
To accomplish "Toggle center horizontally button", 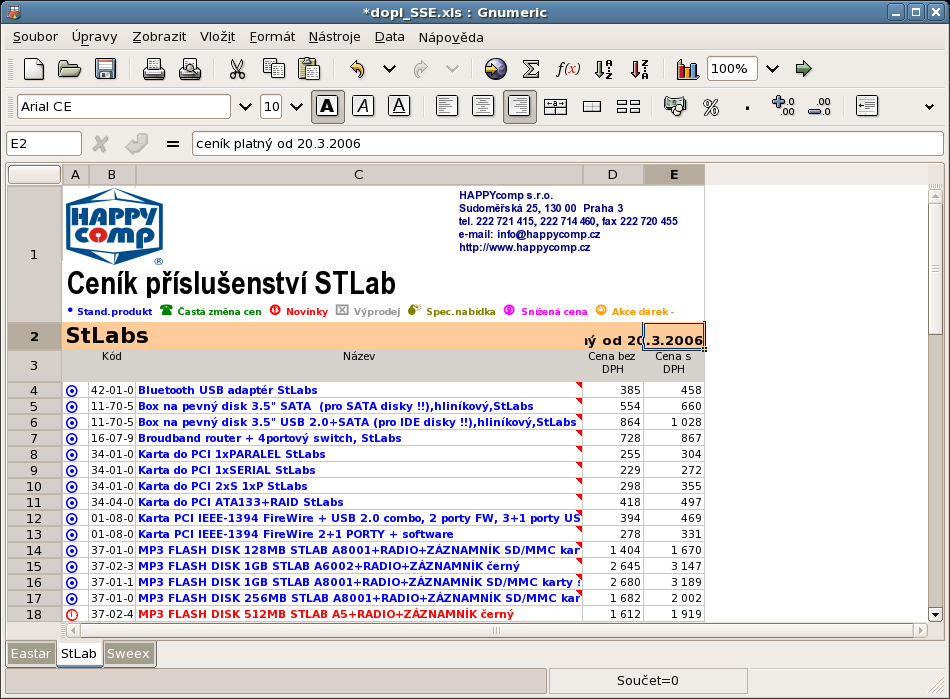I will [x=483, y=107].
